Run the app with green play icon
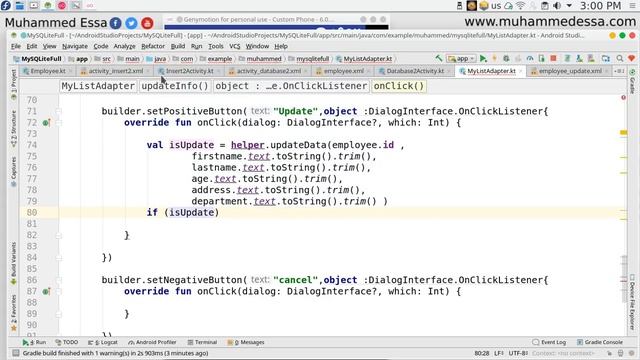 pyautogui.click(x=483, y=58)
